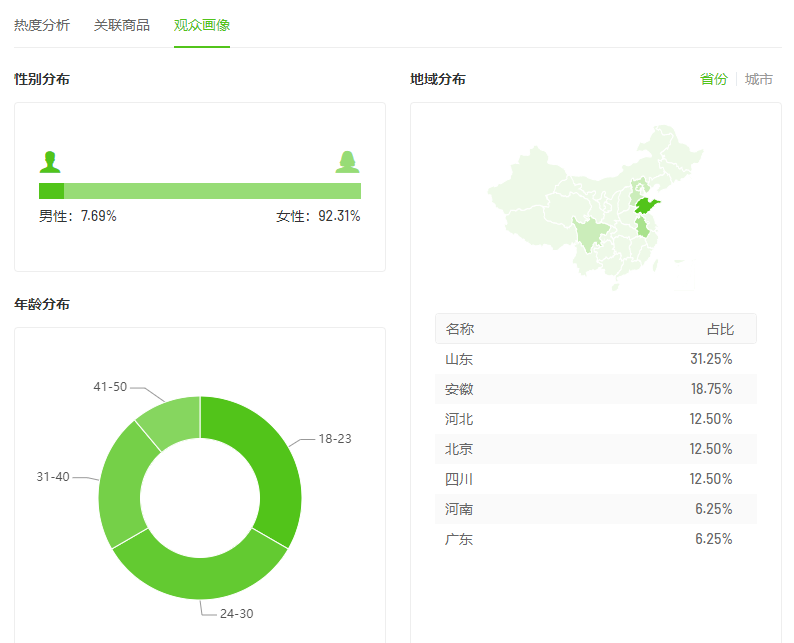Switch to the 热度分析 tab

tap(42, 25)
